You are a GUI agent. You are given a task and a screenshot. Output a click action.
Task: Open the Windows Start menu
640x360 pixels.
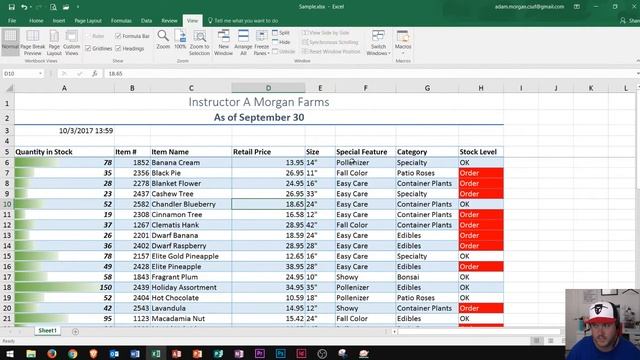(x=10, y=353)
